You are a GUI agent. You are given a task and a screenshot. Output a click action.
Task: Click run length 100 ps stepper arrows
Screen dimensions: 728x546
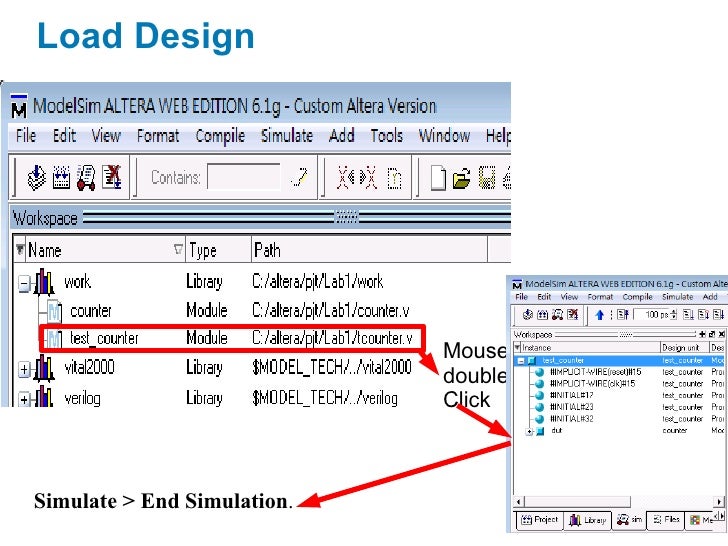(x=674, y=315)
